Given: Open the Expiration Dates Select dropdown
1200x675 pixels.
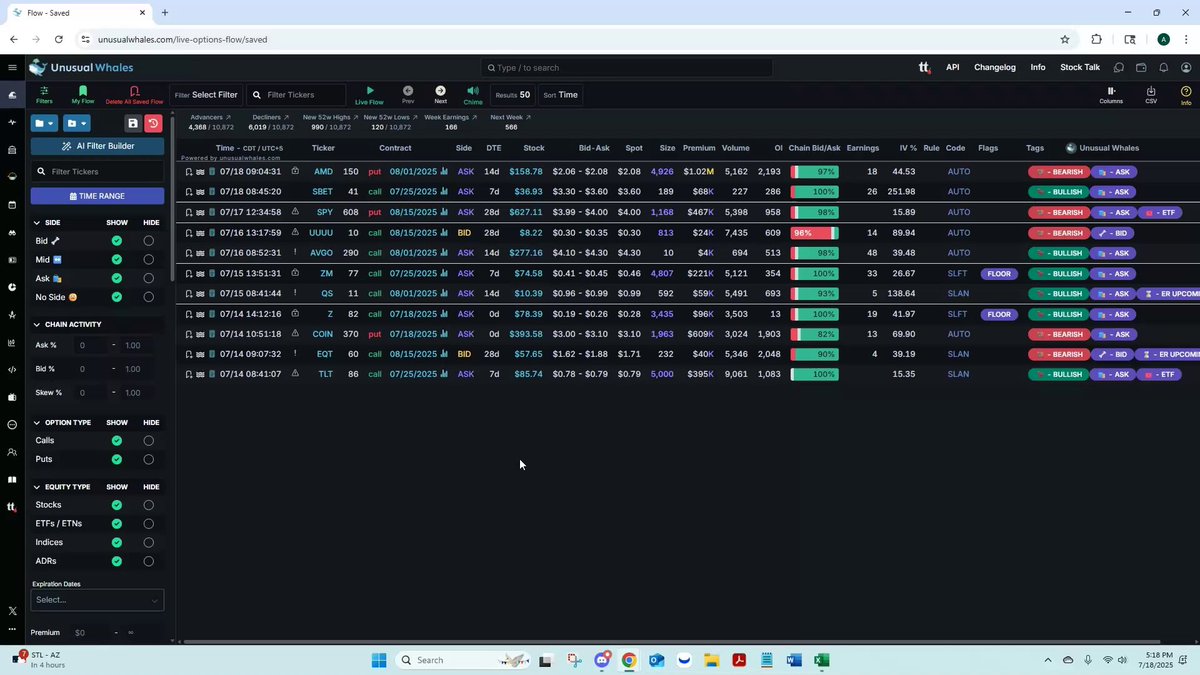Looking at the screenshot, I should tap(97, 600).
